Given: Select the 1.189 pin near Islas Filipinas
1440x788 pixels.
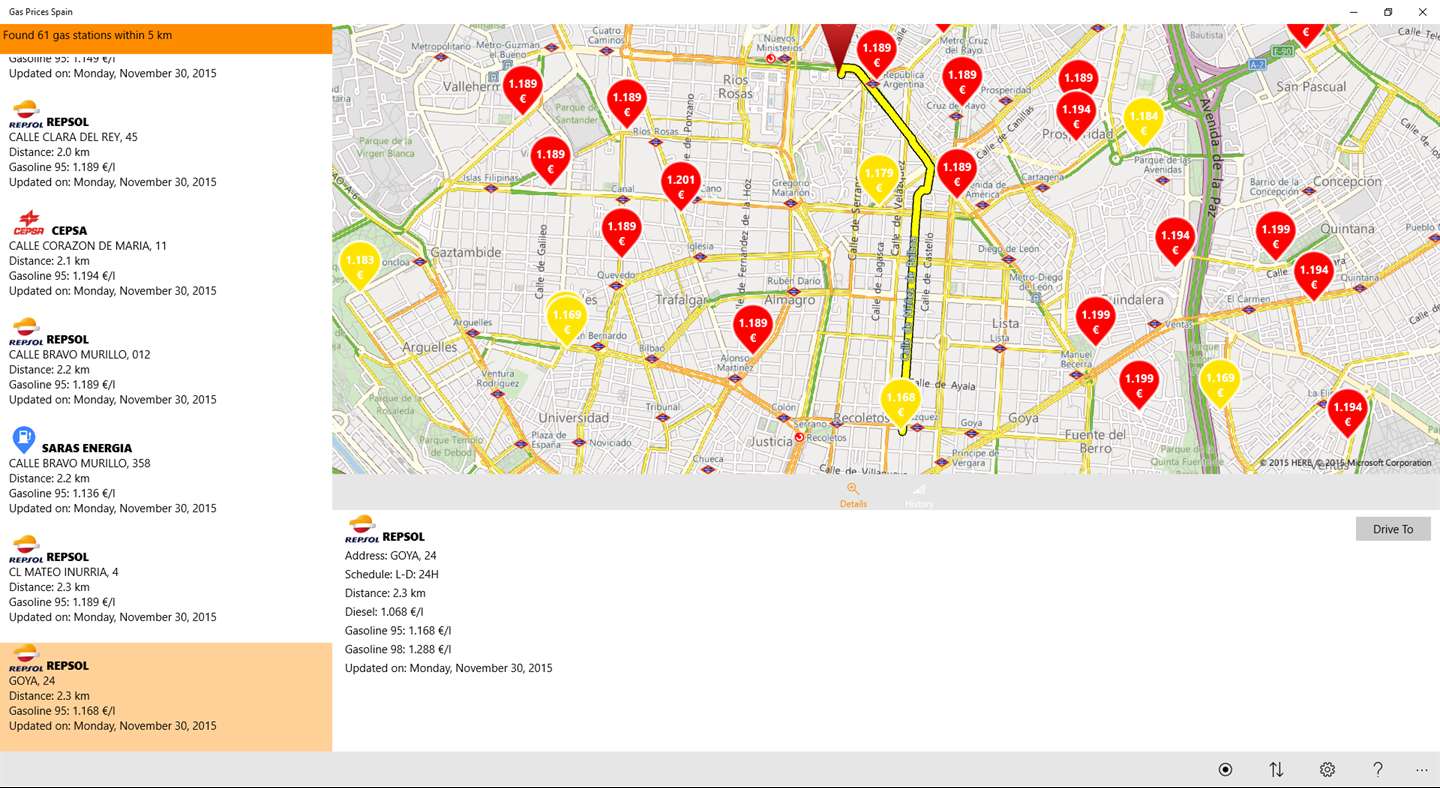Looking at the screenshot, I should 550,160.
